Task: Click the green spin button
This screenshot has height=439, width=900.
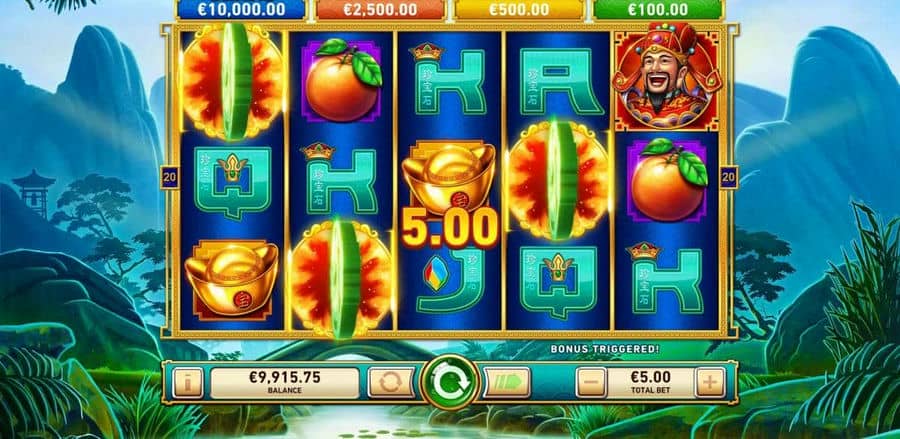Action: click(449, 382)
